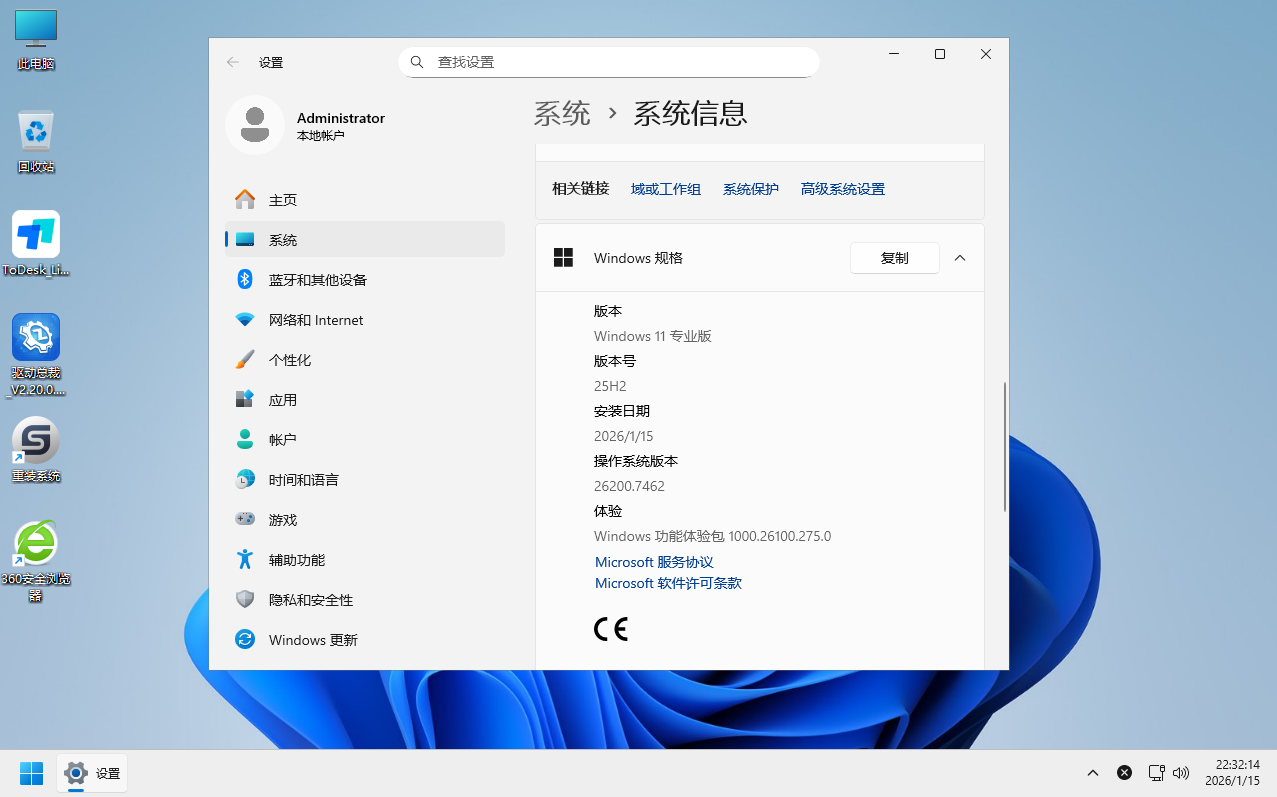Screen dimensions: 1277x797
Task: Open the Accessibility icon in sidebar
Action: point(245,560)
